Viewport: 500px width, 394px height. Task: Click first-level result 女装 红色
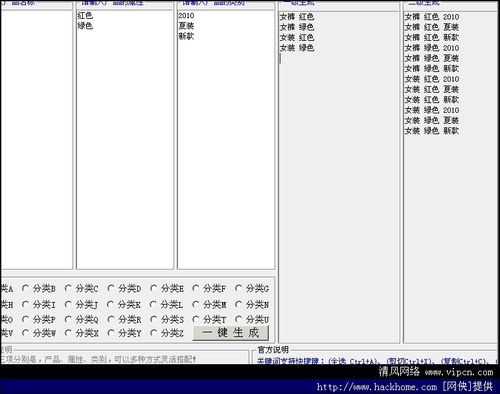click(297, 37)
